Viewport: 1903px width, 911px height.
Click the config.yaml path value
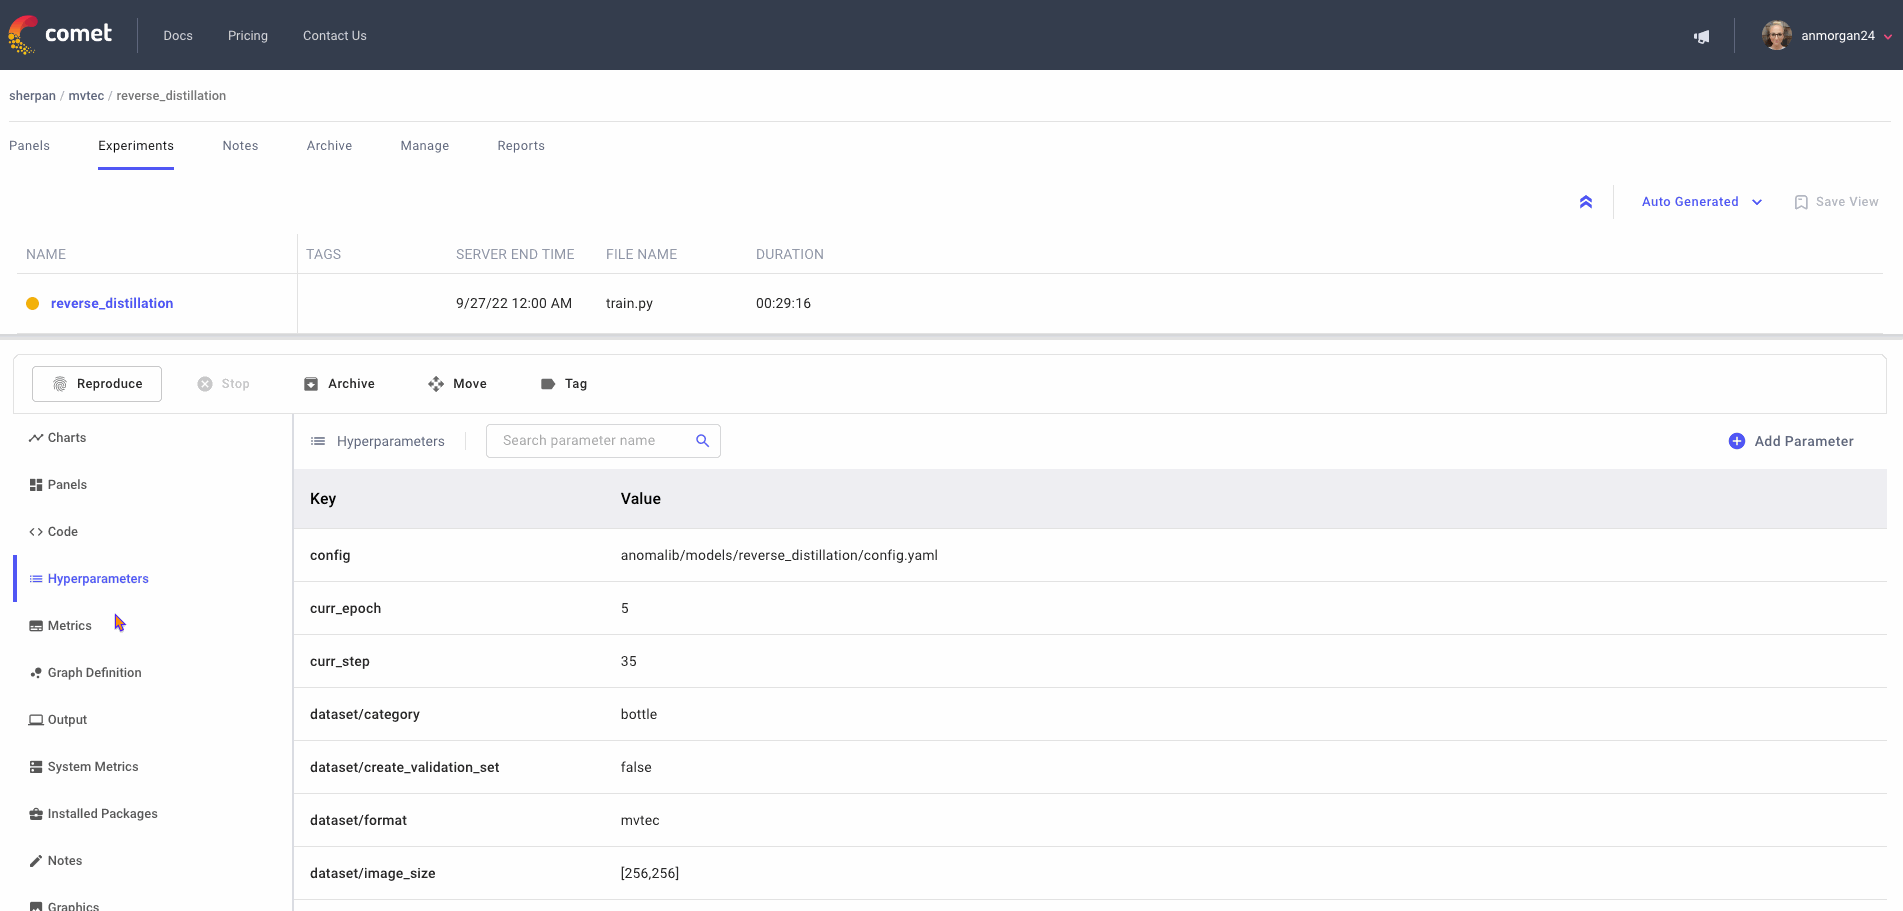click(x=779, y=556)
